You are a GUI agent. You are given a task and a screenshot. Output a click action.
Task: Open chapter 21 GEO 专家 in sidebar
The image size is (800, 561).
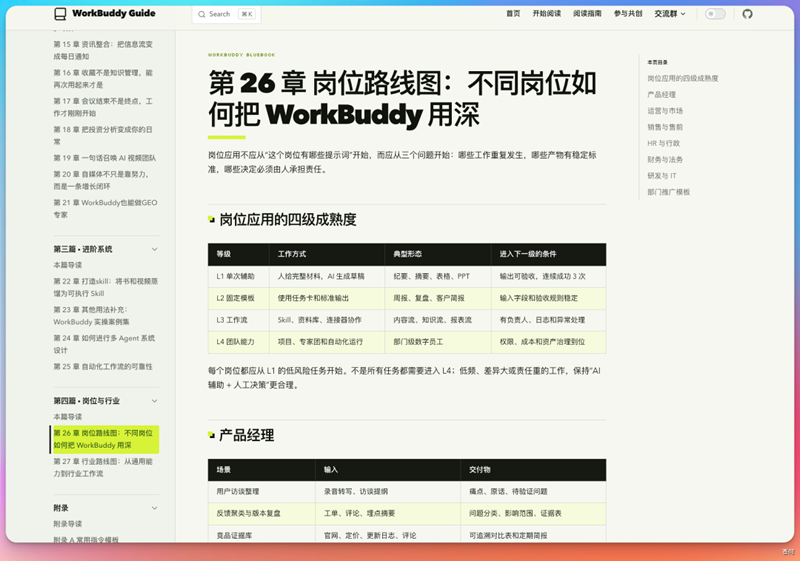[105, 209]
